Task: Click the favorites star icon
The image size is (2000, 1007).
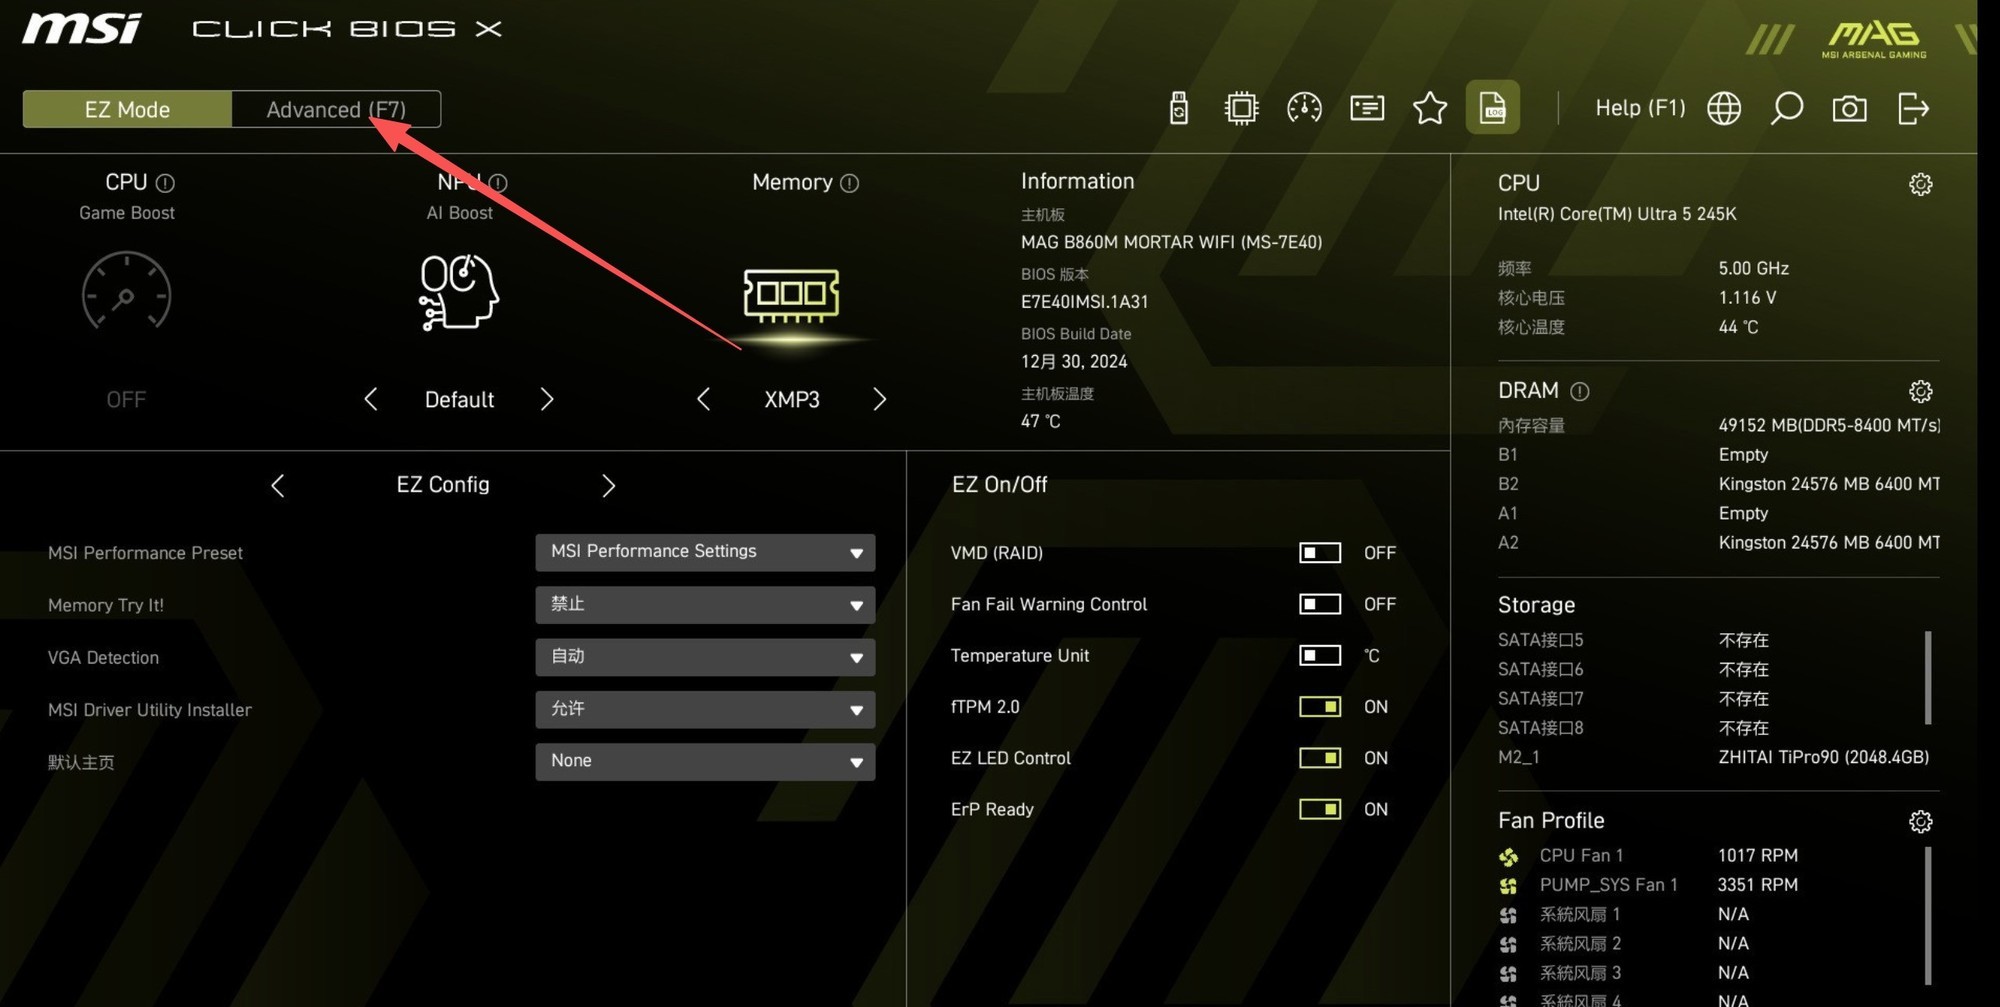Action: [x=1429, y=108]
